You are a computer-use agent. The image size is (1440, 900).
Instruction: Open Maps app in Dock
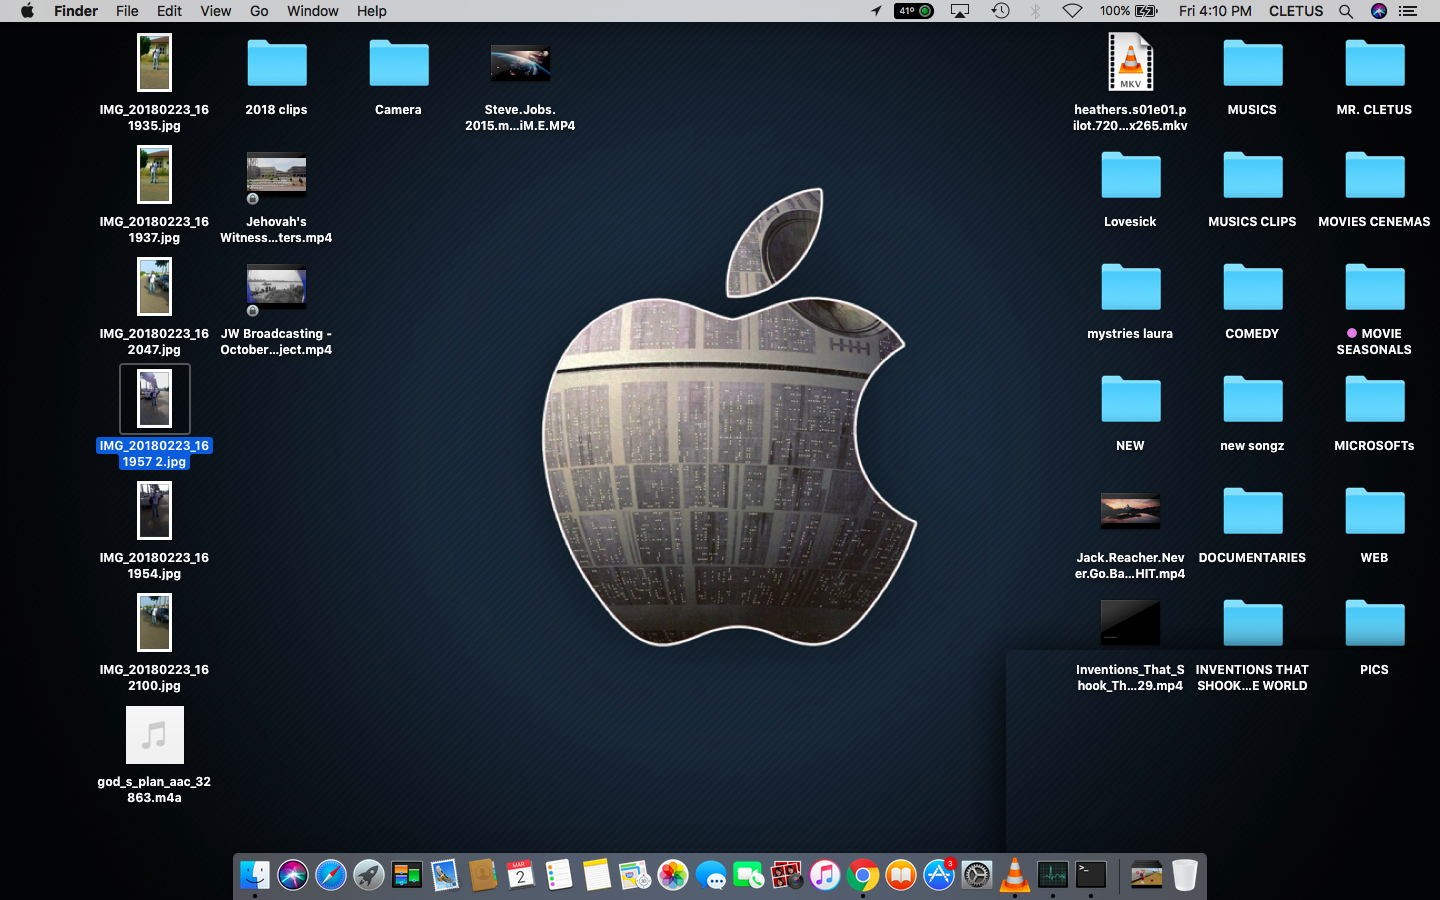click(x=635, y=876)
